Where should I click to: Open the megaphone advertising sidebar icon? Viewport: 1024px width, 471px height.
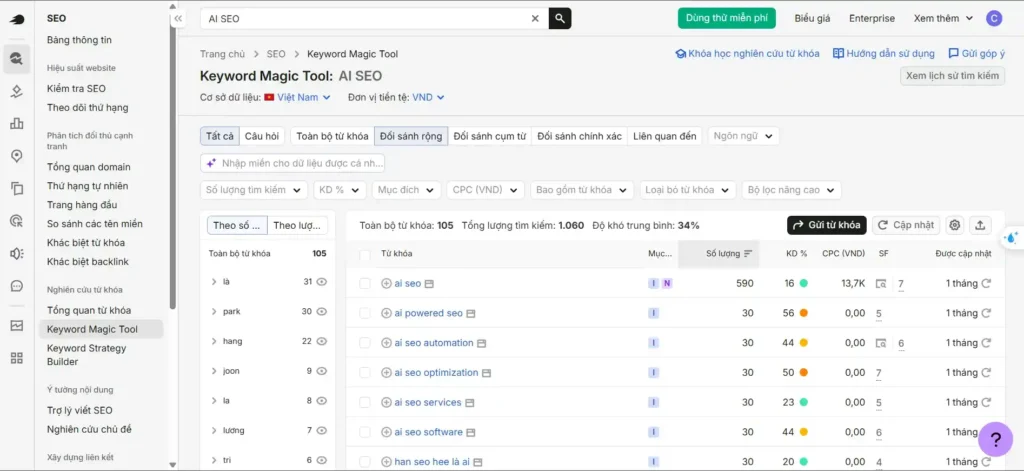click(17, 253)
